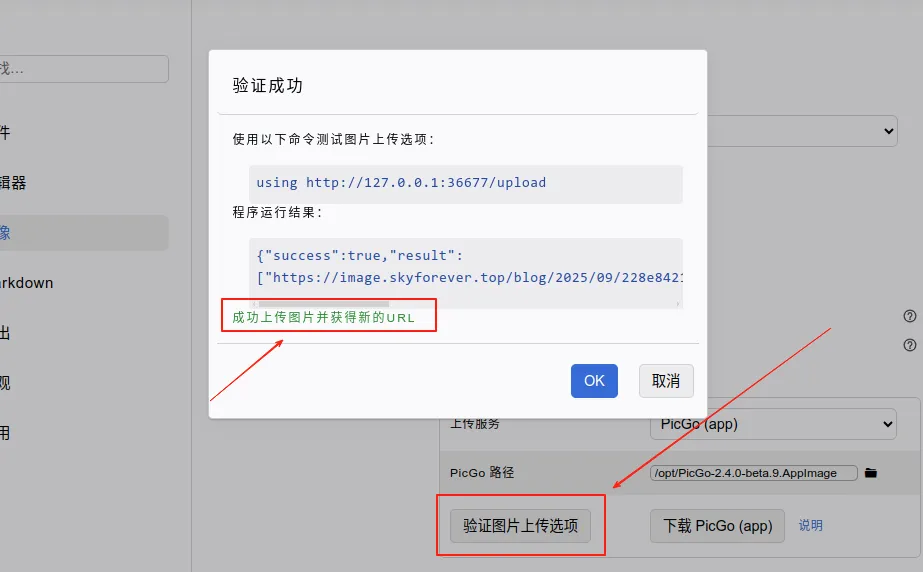Open the 说明 link
Screen dimensions: 923x572
click(811, 526)
